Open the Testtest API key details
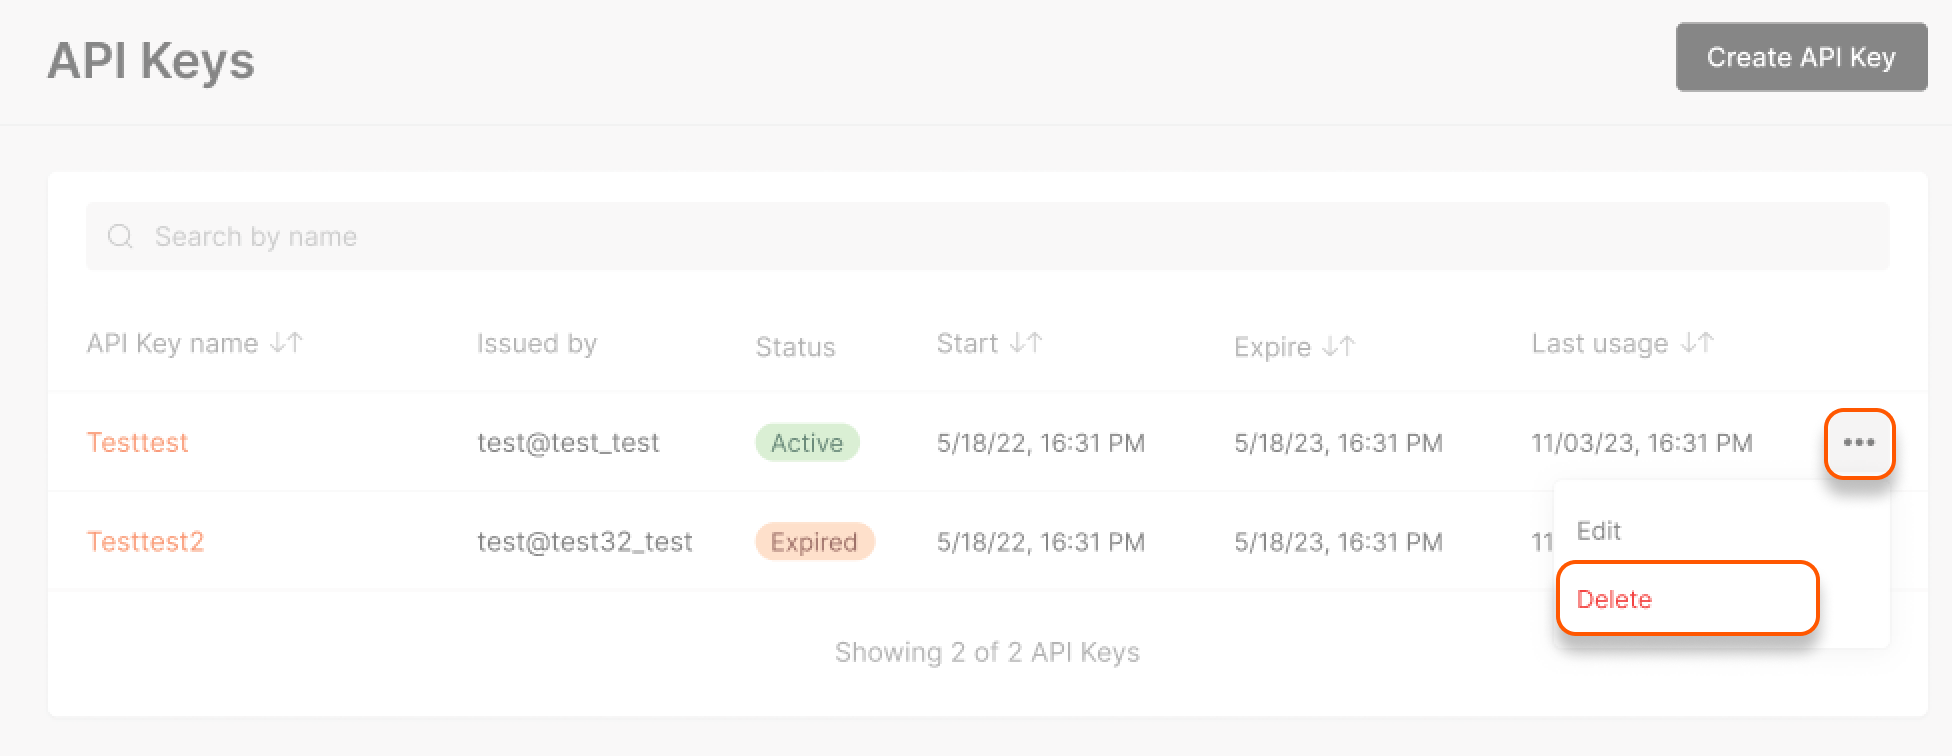 coord(138,442)
